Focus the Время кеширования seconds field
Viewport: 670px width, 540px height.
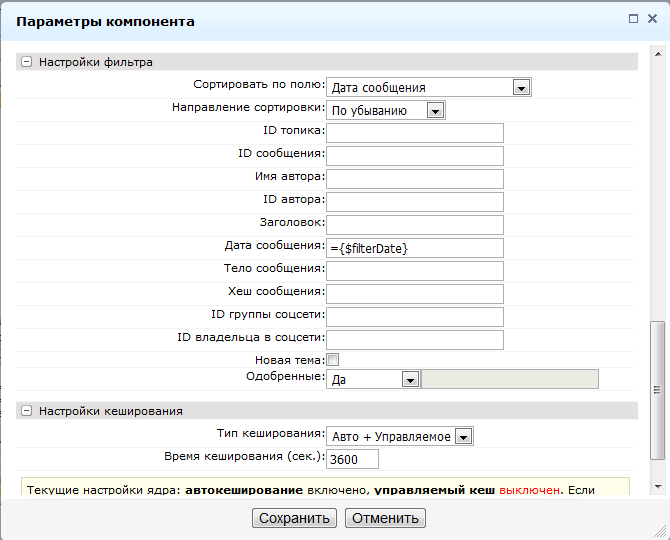click(352, 459)
